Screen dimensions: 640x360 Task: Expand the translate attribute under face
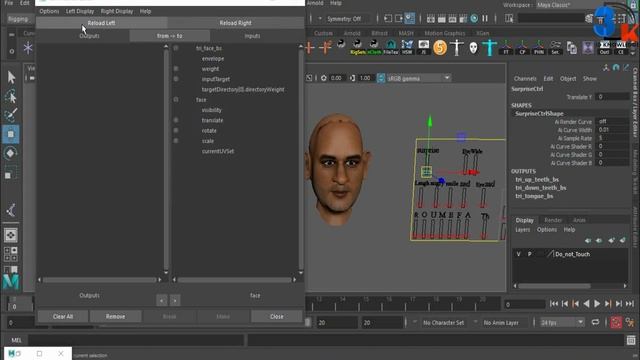176,120
